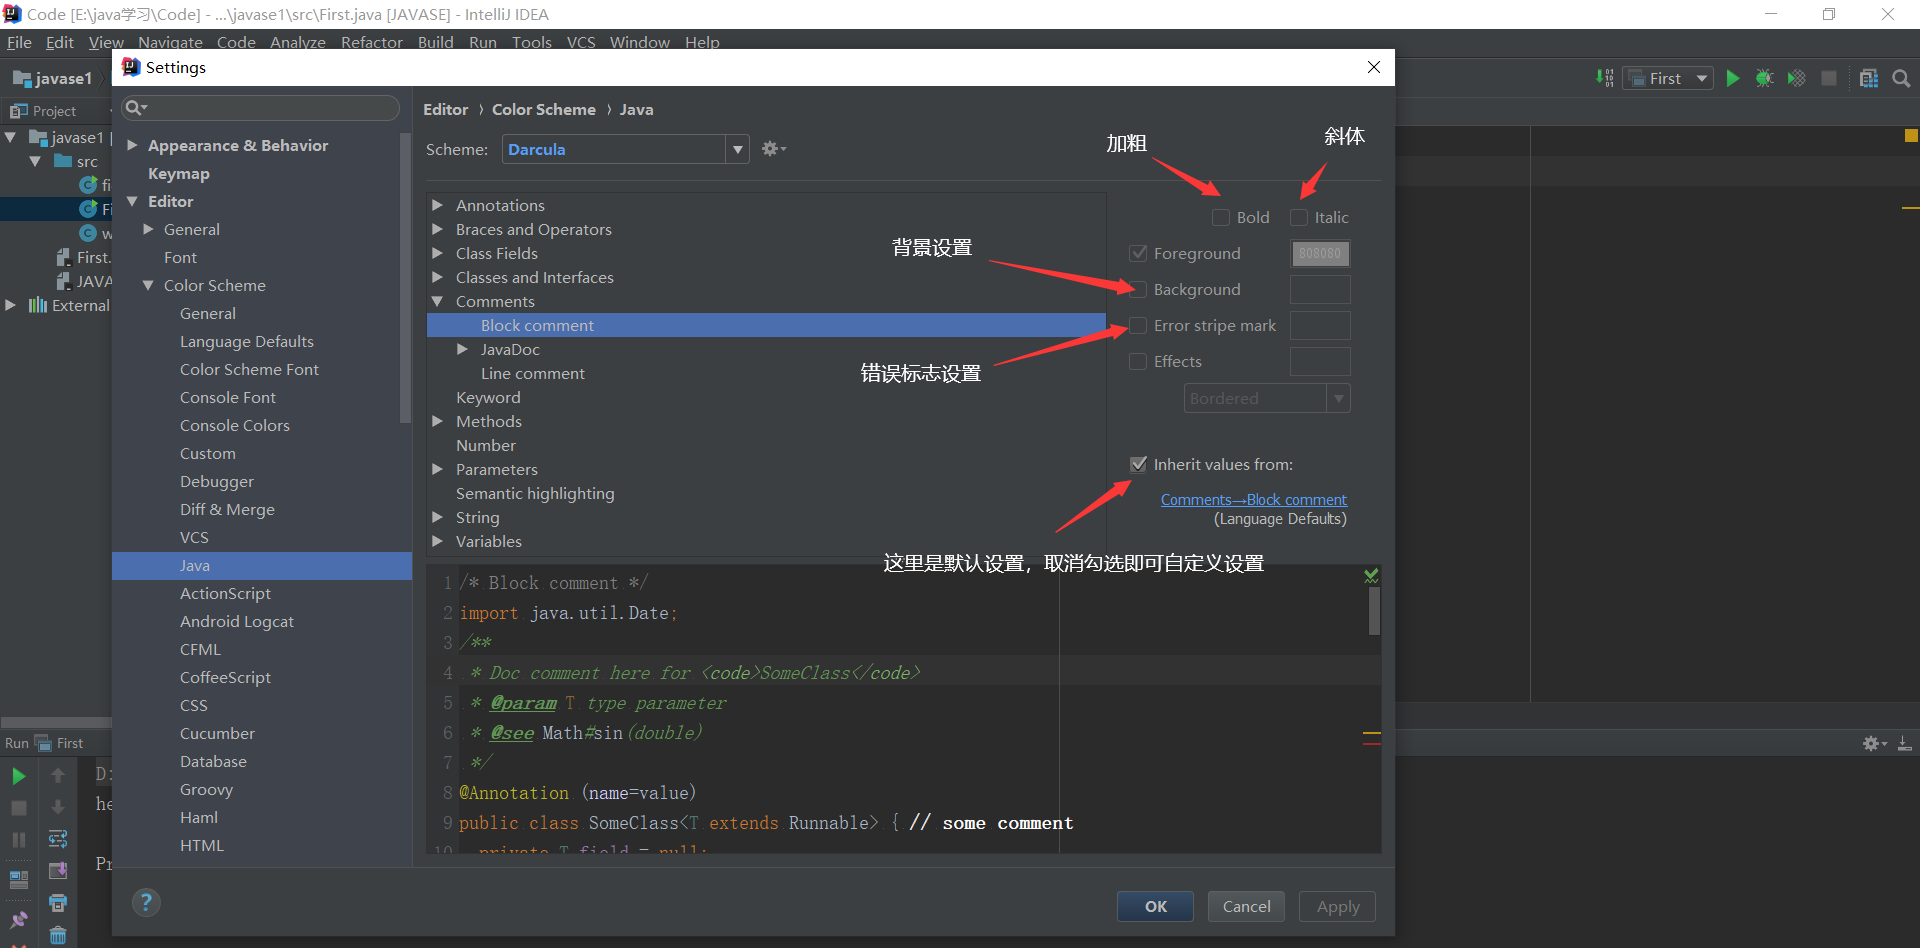Open the VCS menu
Viewport: 1920px width, 948px height.
581,42
